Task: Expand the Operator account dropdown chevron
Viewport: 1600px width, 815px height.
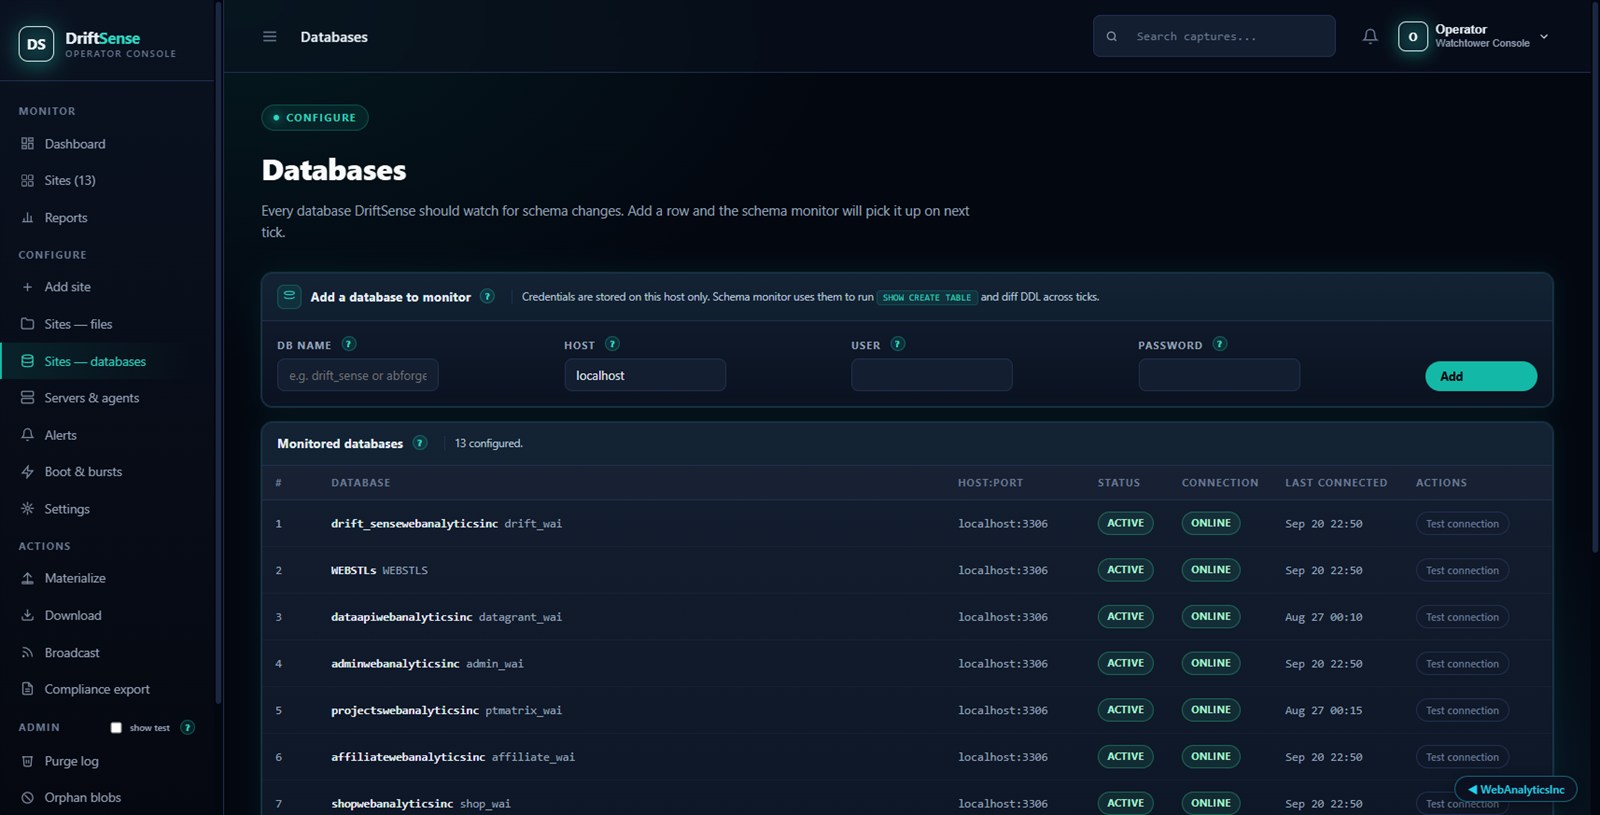Action: pyautogui.click(x=1544, y=37)
